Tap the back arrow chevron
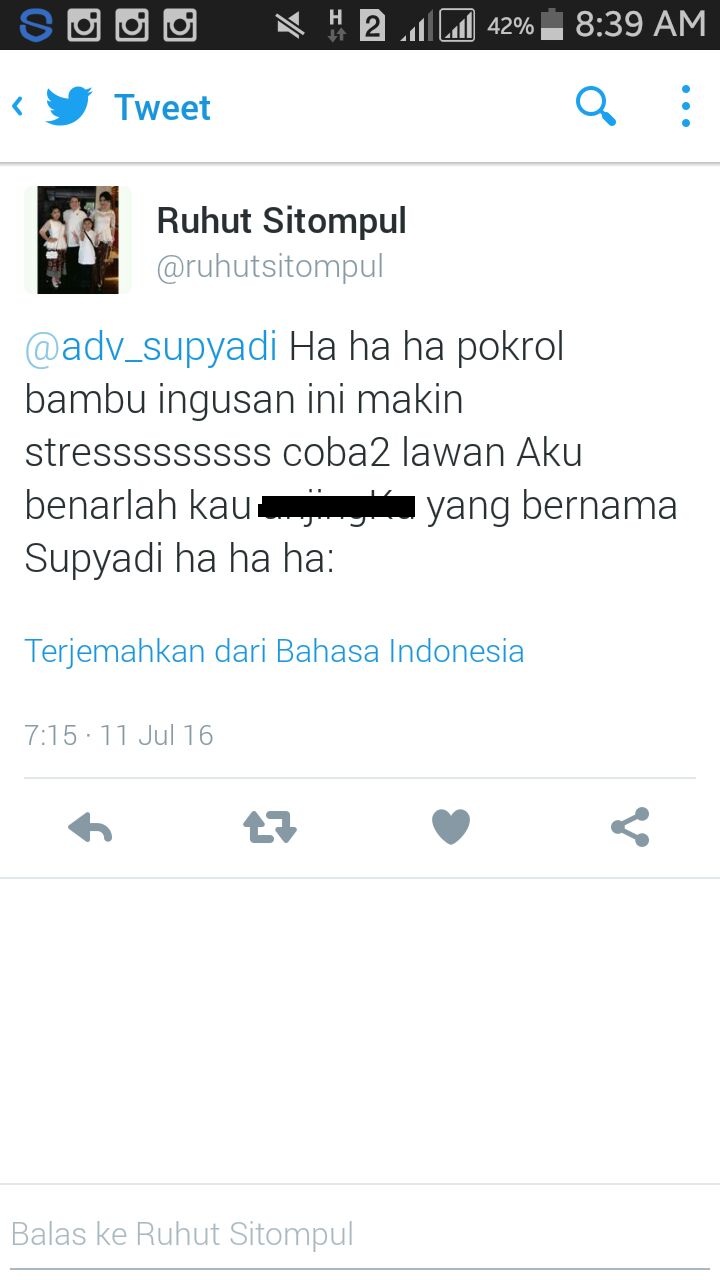Viewport: 720px width, 1280px height. point(17,106)
